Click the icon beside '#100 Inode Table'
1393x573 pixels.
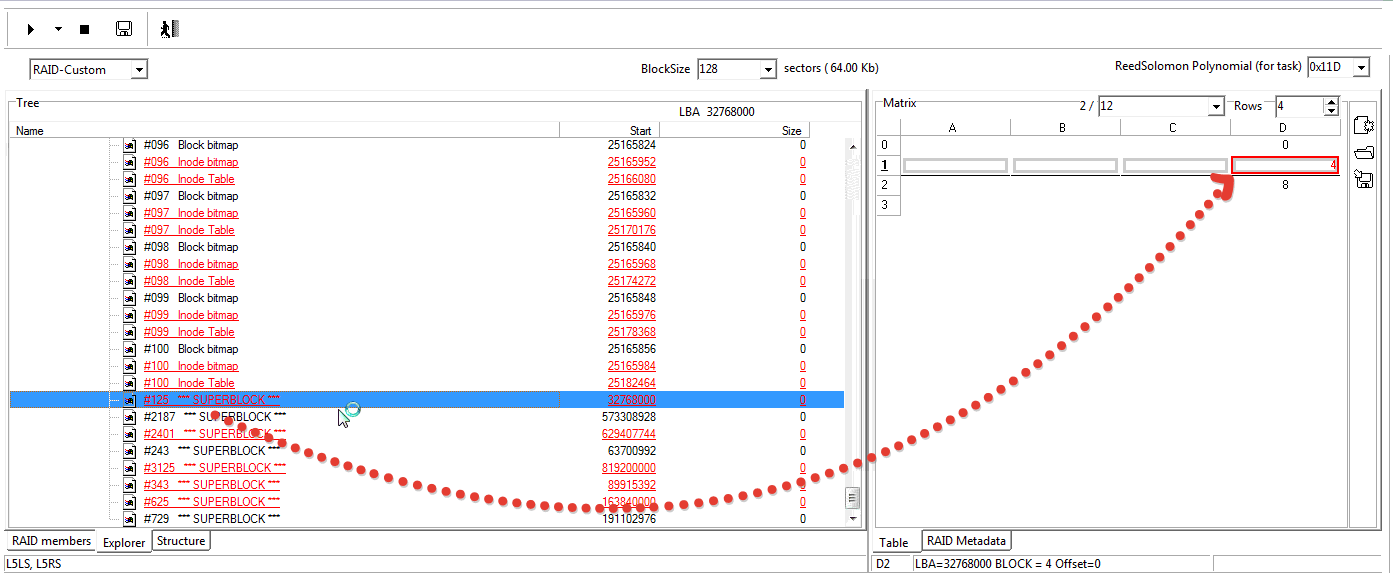tap(130, 383)
